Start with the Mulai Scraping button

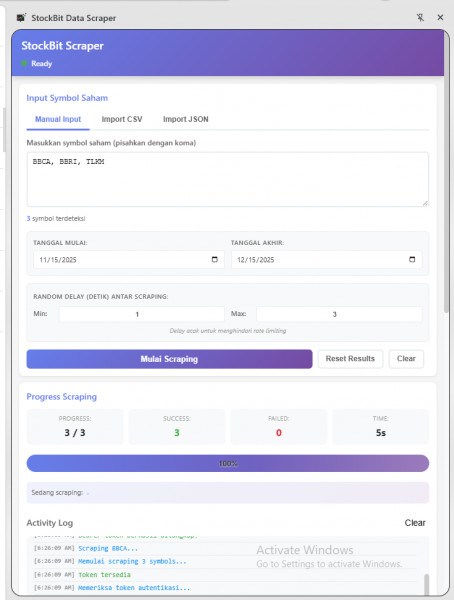pyautogui.click(x=169, y=359)
